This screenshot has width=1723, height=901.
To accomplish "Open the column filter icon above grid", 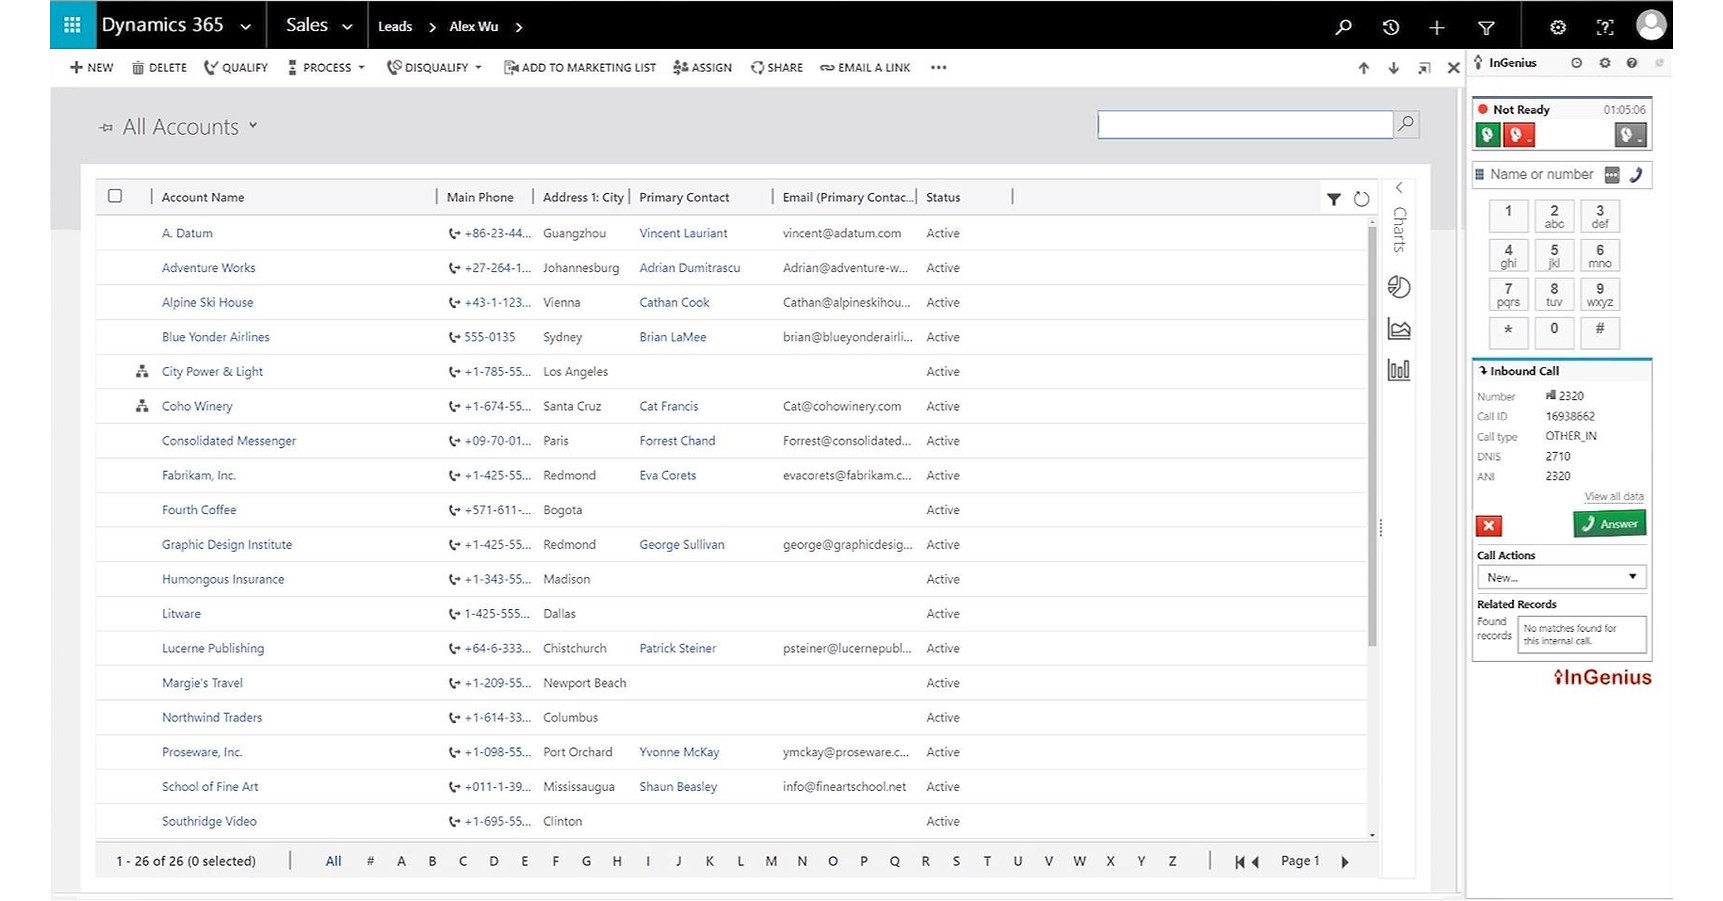I will click(x=1334, y=199).
